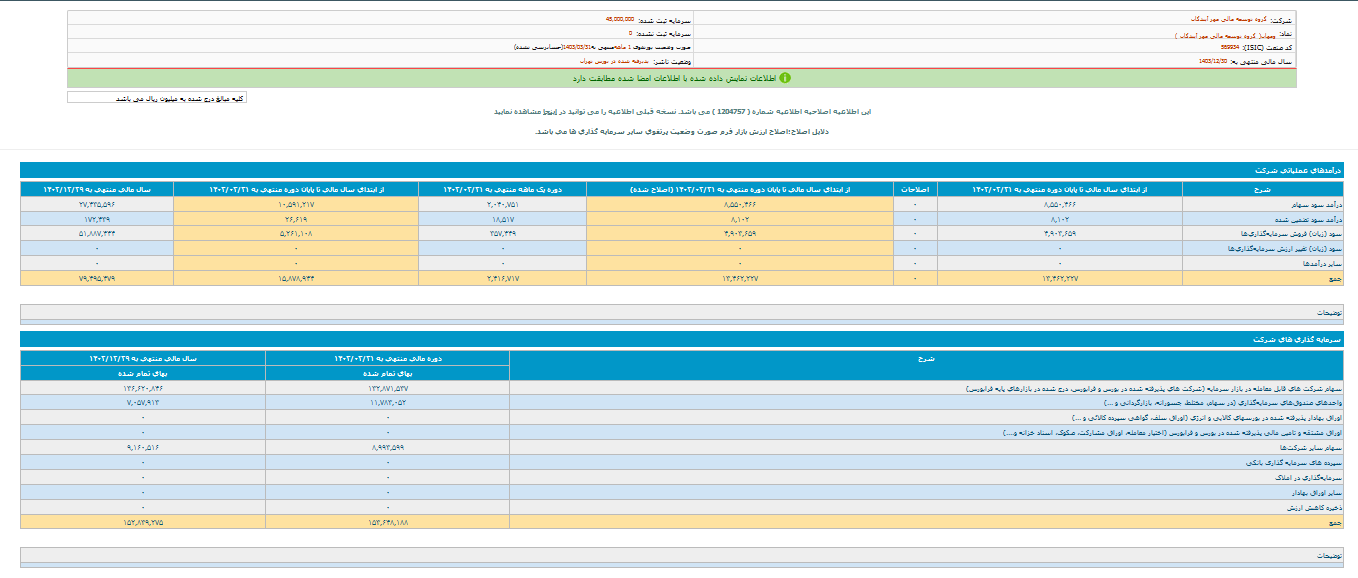Image resolution: width=1358 pixels, height=578 pixels.
Task: Click the total cell showing 79,495,479
Action: coord(96,278)
